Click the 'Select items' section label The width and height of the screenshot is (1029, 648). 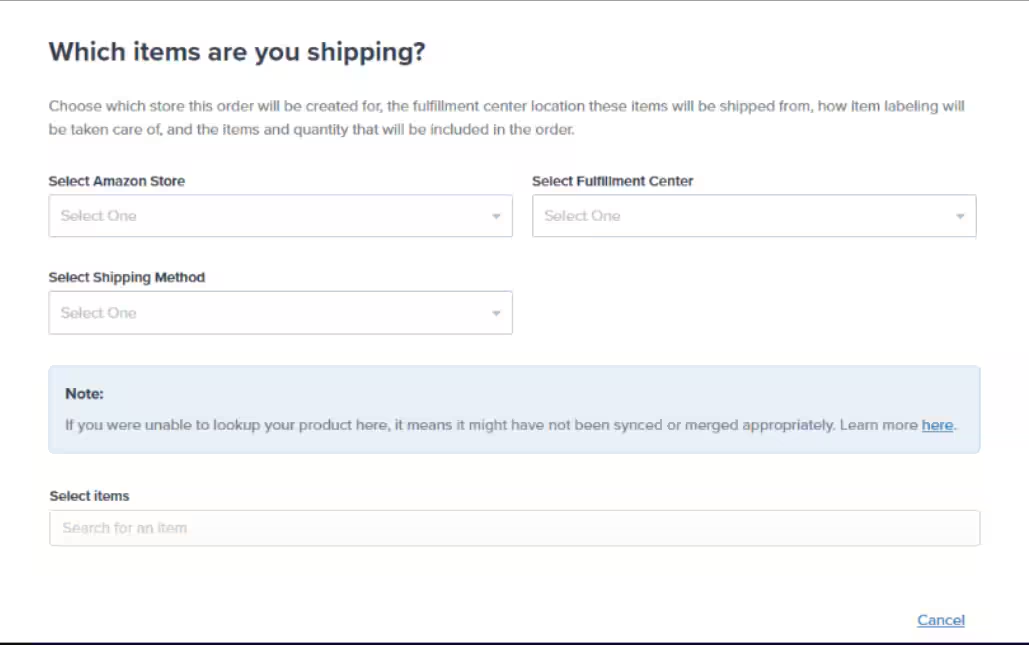(87, 495)
